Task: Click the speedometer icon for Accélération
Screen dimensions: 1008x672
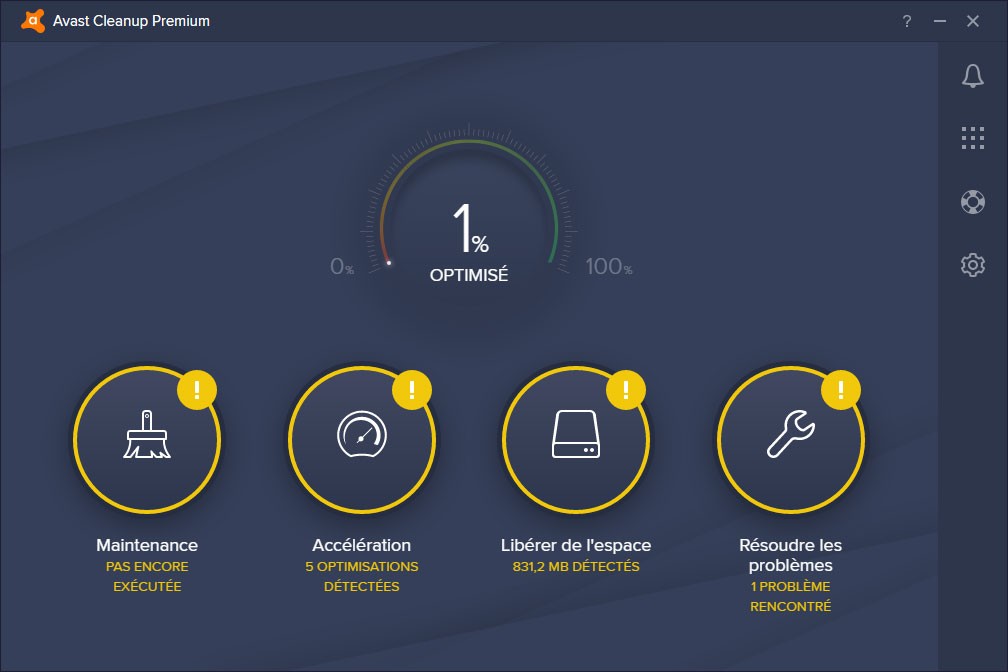Action: click(361, 436)
